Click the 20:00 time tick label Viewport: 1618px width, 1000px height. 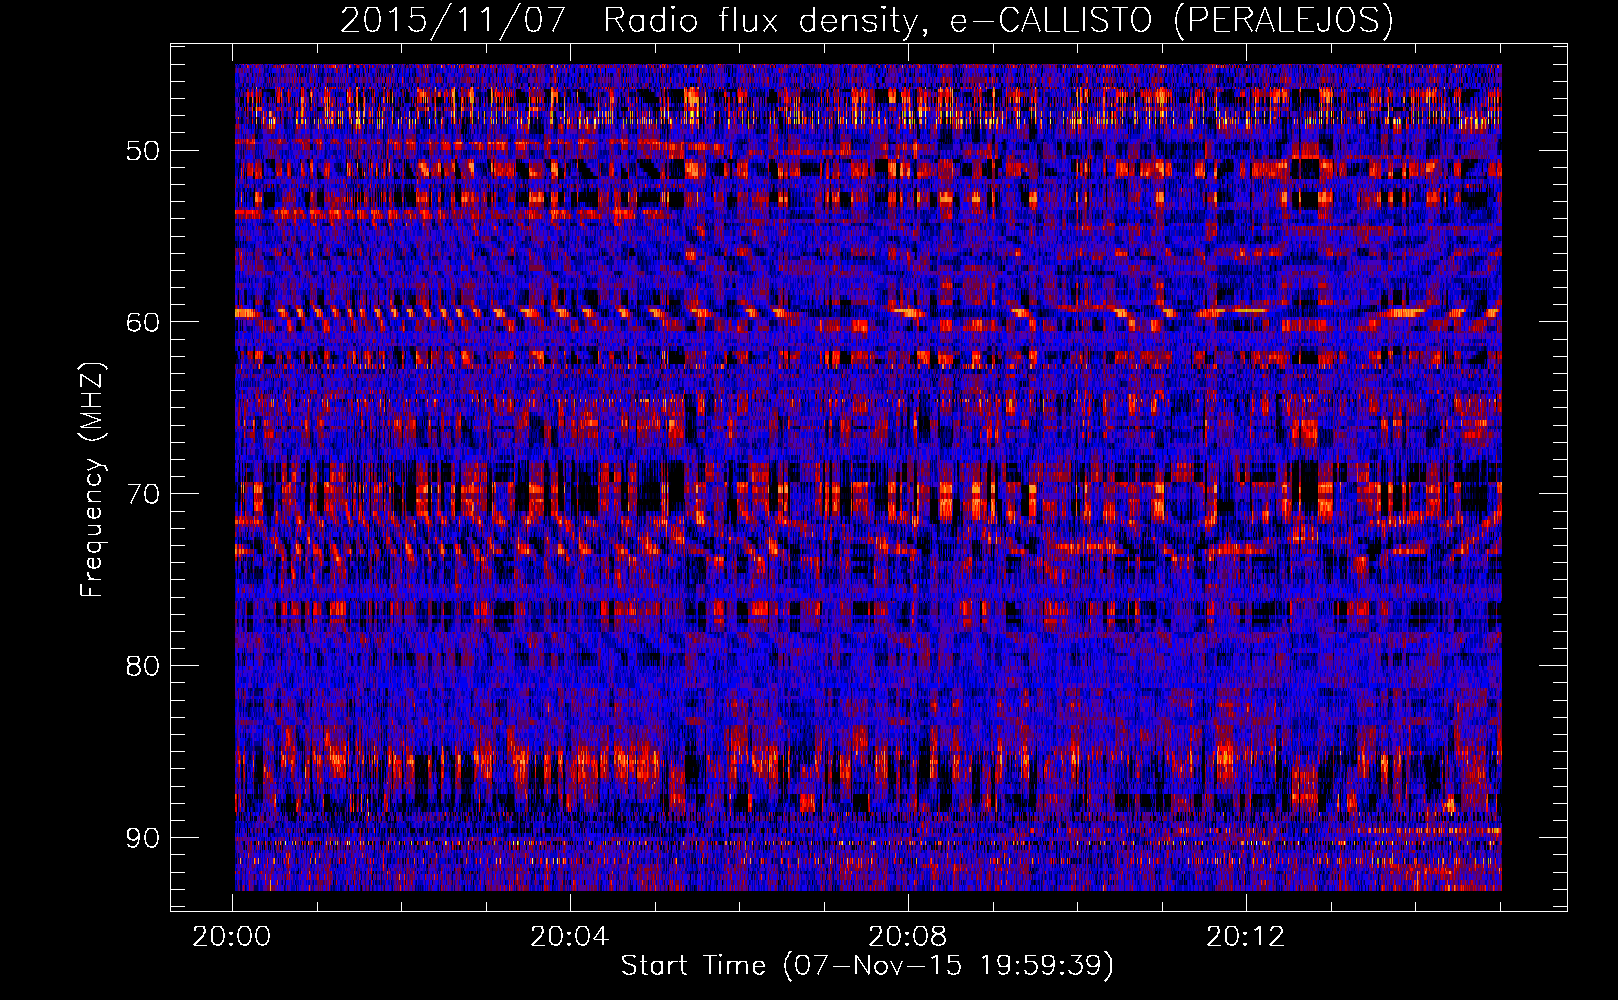point(232,937)
